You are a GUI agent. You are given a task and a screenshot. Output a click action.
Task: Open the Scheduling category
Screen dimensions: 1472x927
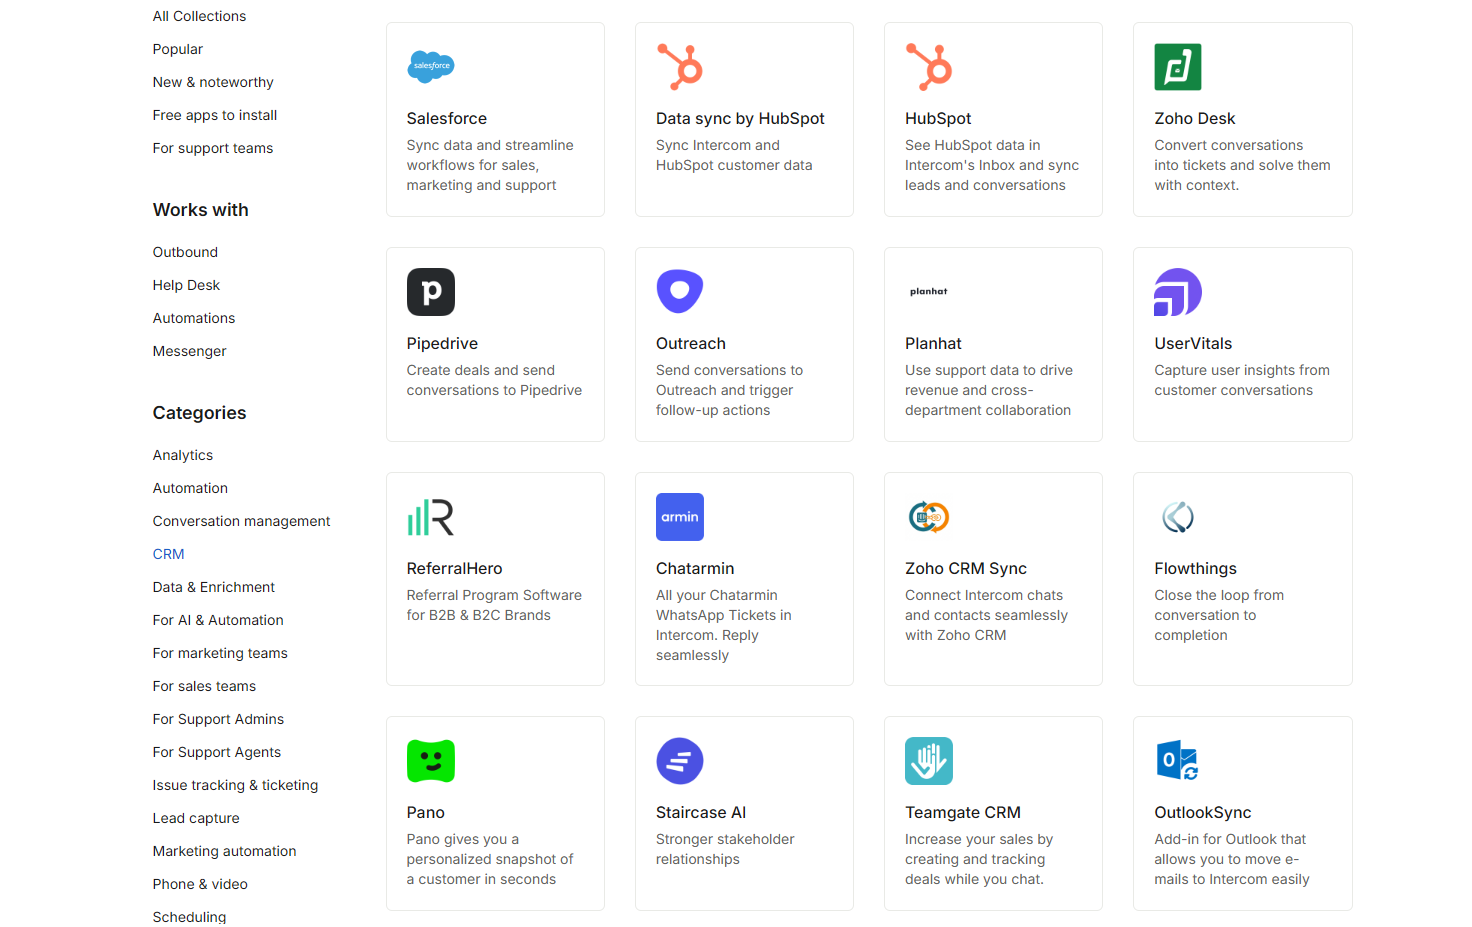[189, 917]
